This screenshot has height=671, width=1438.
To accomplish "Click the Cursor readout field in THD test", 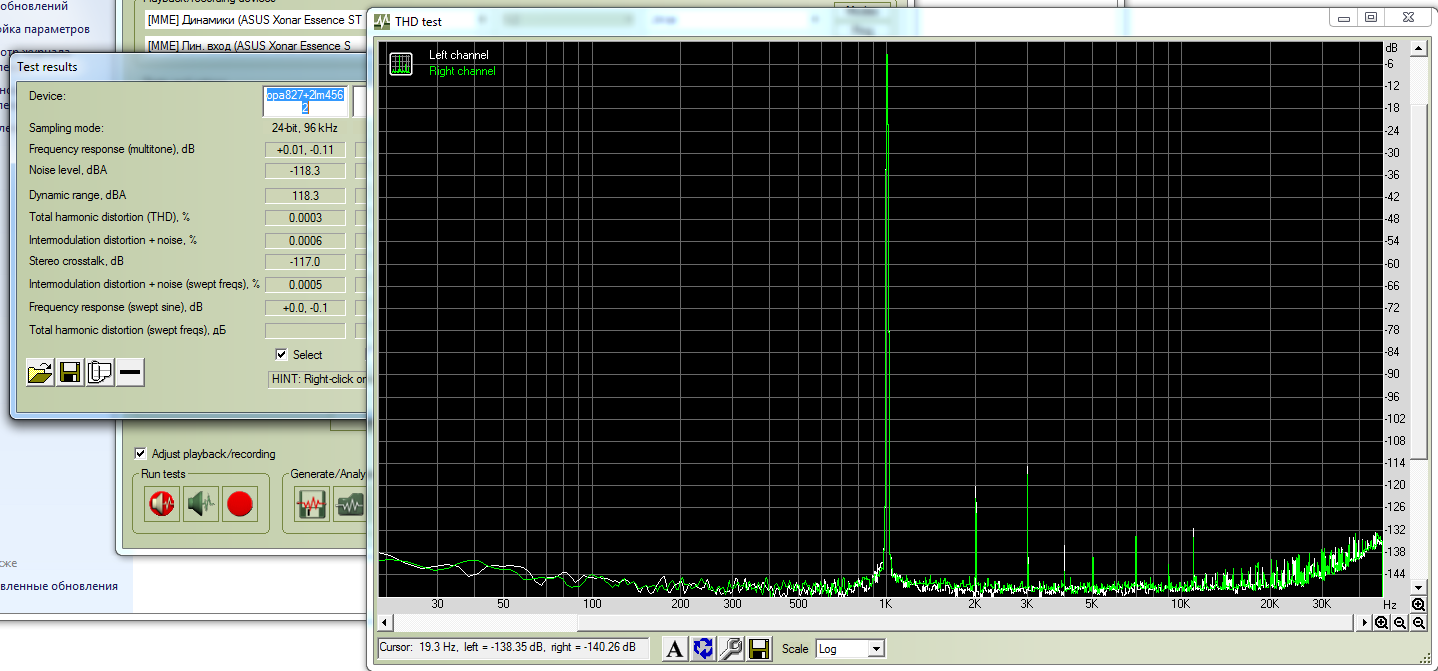I will pos(513,648).
